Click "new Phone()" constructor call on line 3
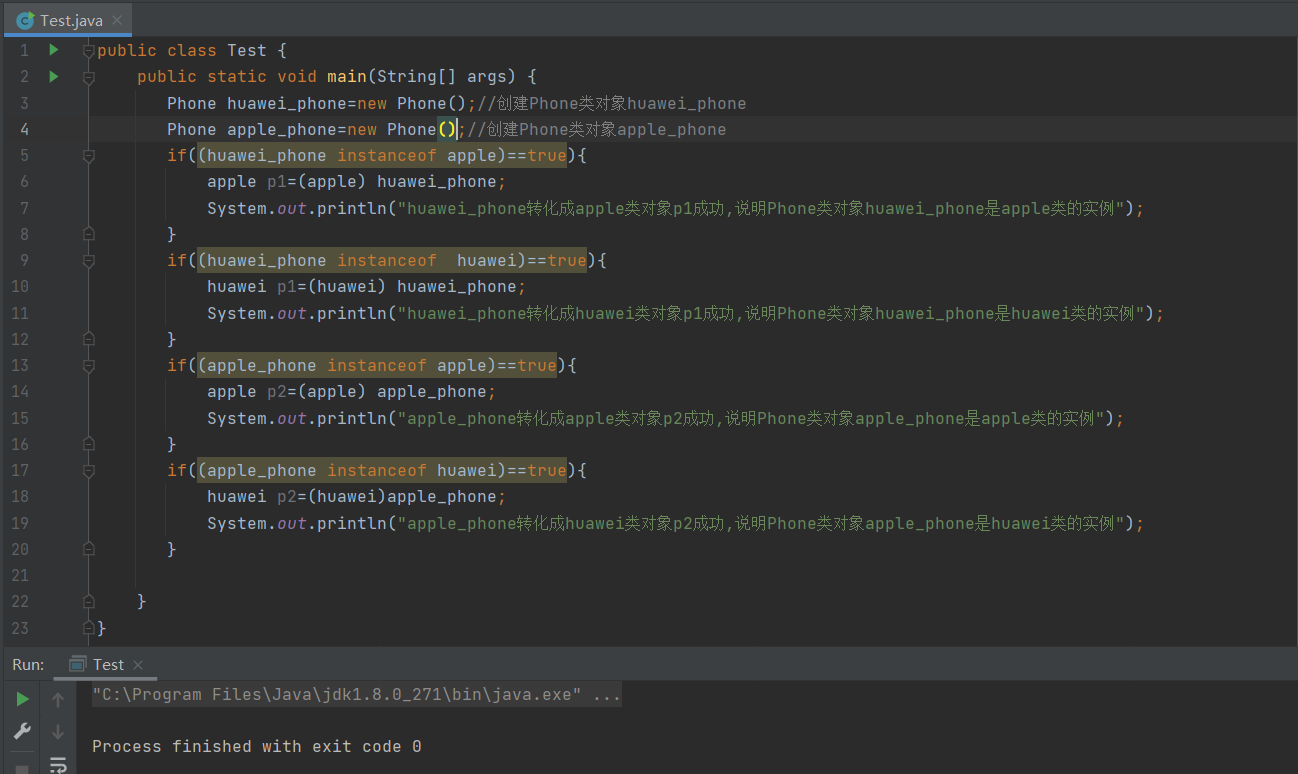Viewport: 1298px width, 774px height. point(412,103)
